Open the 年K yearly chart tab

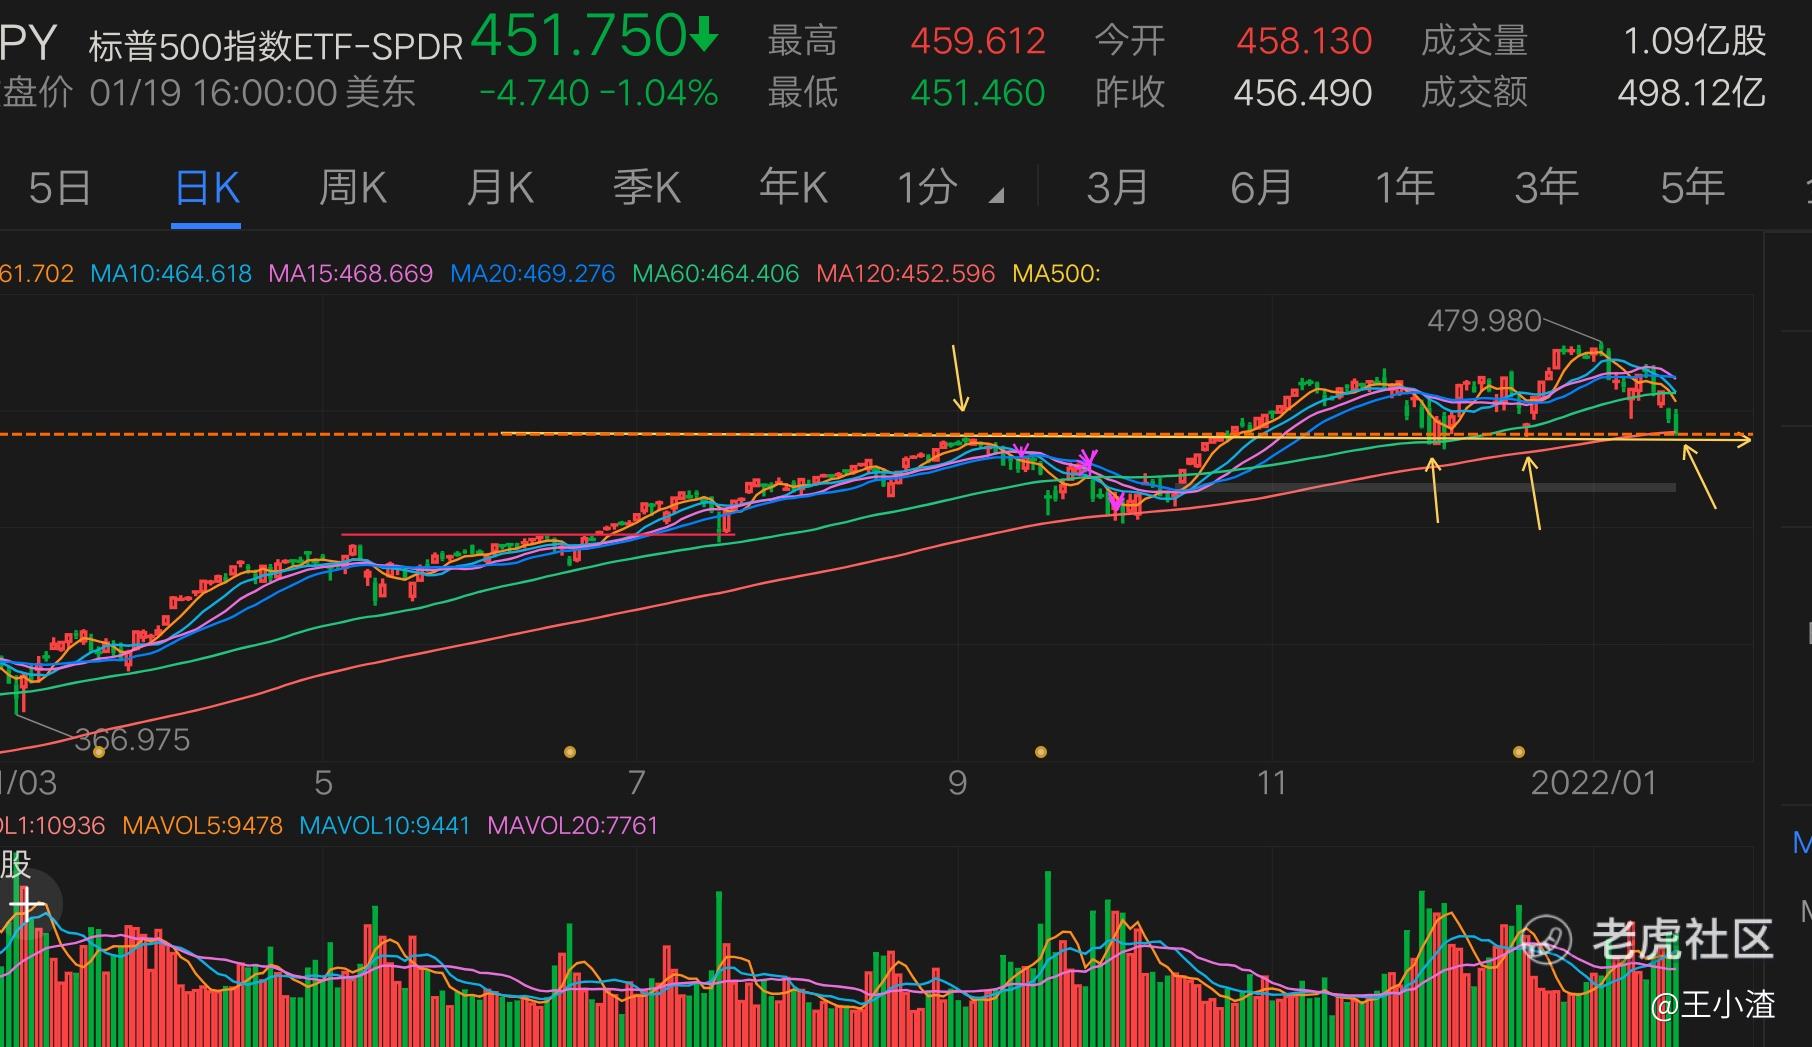(793, 188)
